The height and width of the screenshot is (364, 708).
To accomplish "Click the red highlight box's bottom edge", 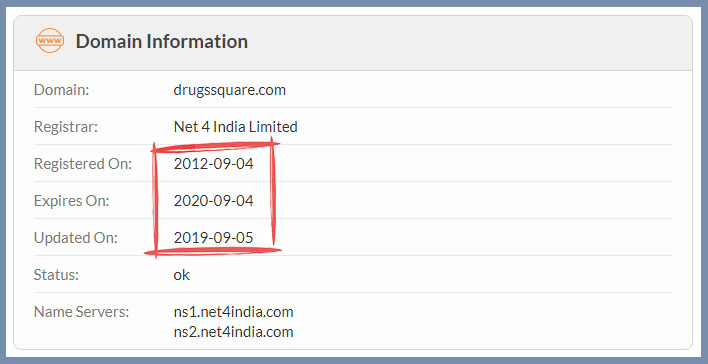I will (x=213, y=251).
